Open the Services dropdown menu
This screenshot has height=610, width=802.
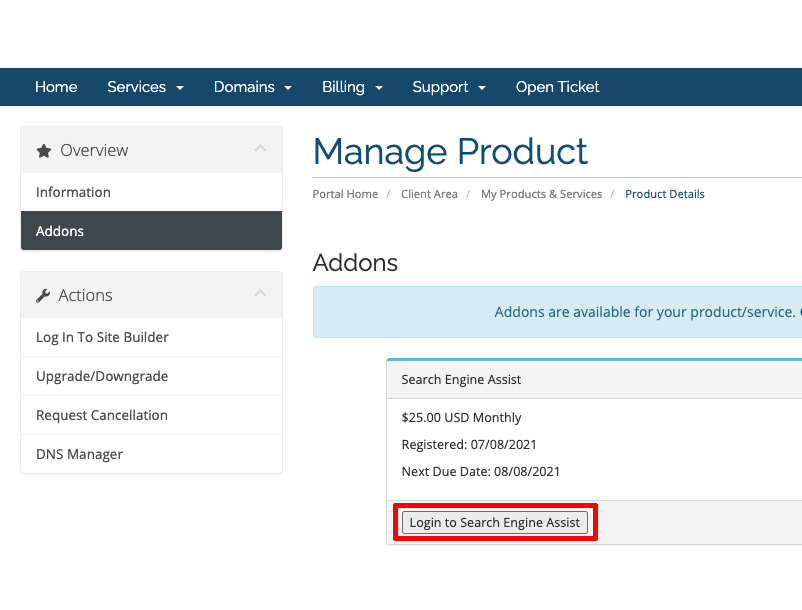[x=145, y=87]
